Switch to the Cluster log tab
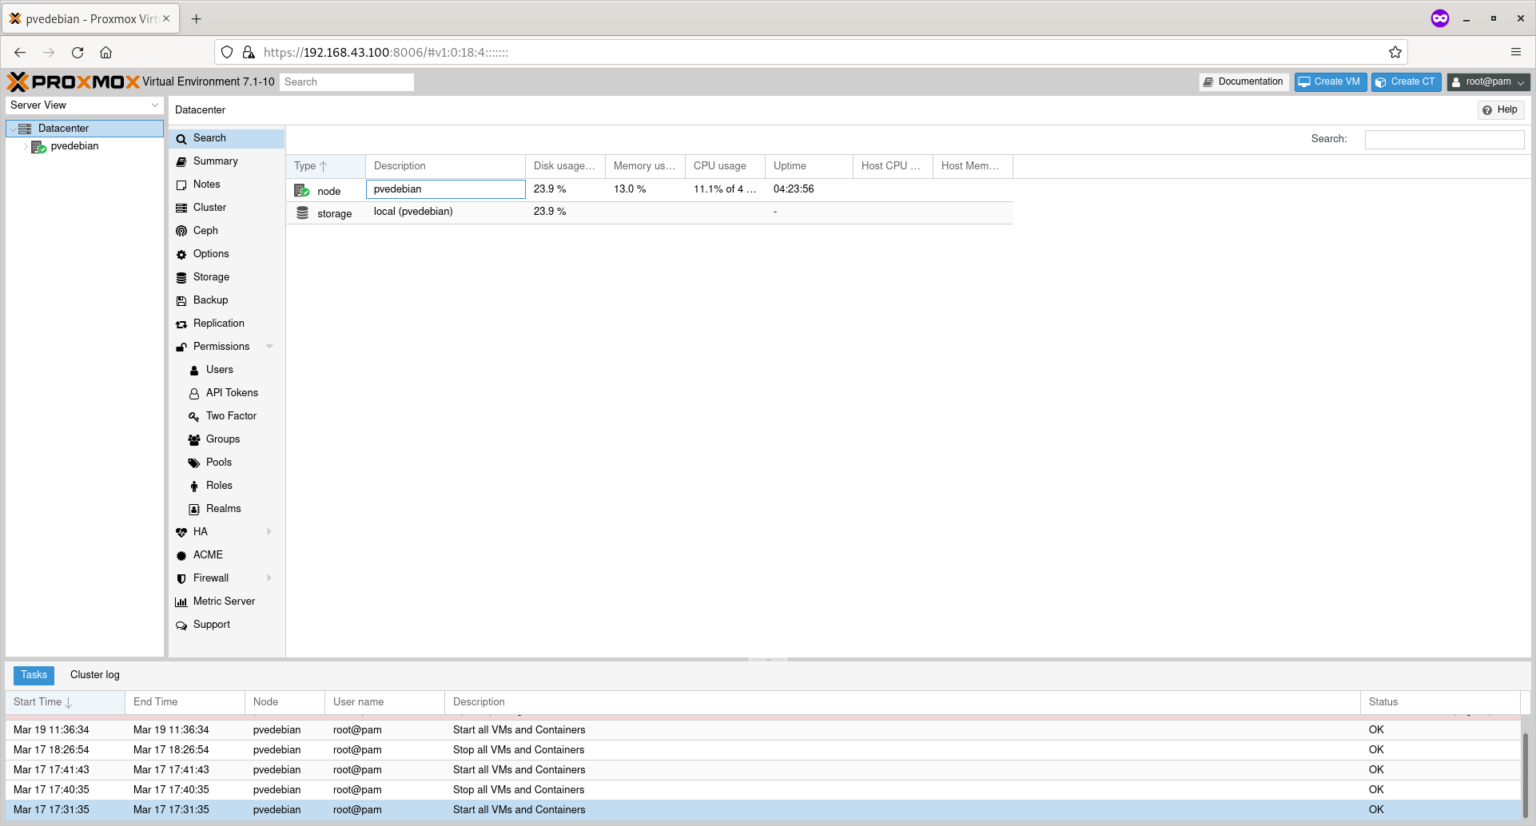 click(x=94, y=674)
